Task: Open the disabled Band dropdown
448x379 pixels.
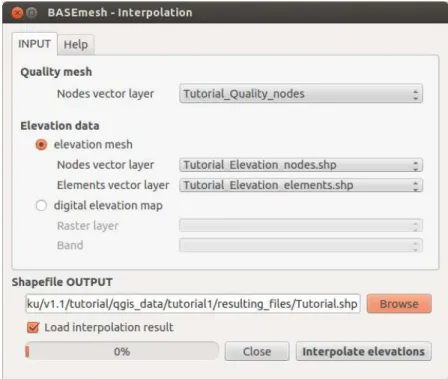Action: [301, 245]
